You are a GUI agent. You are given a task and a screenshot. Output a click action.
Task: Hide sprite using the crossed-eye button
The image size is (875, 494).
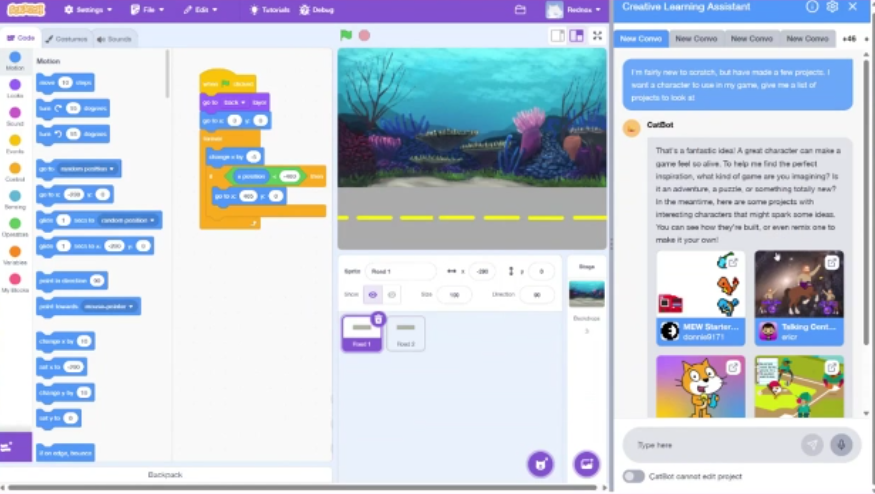pyautogui.click(x=392, y=295)
